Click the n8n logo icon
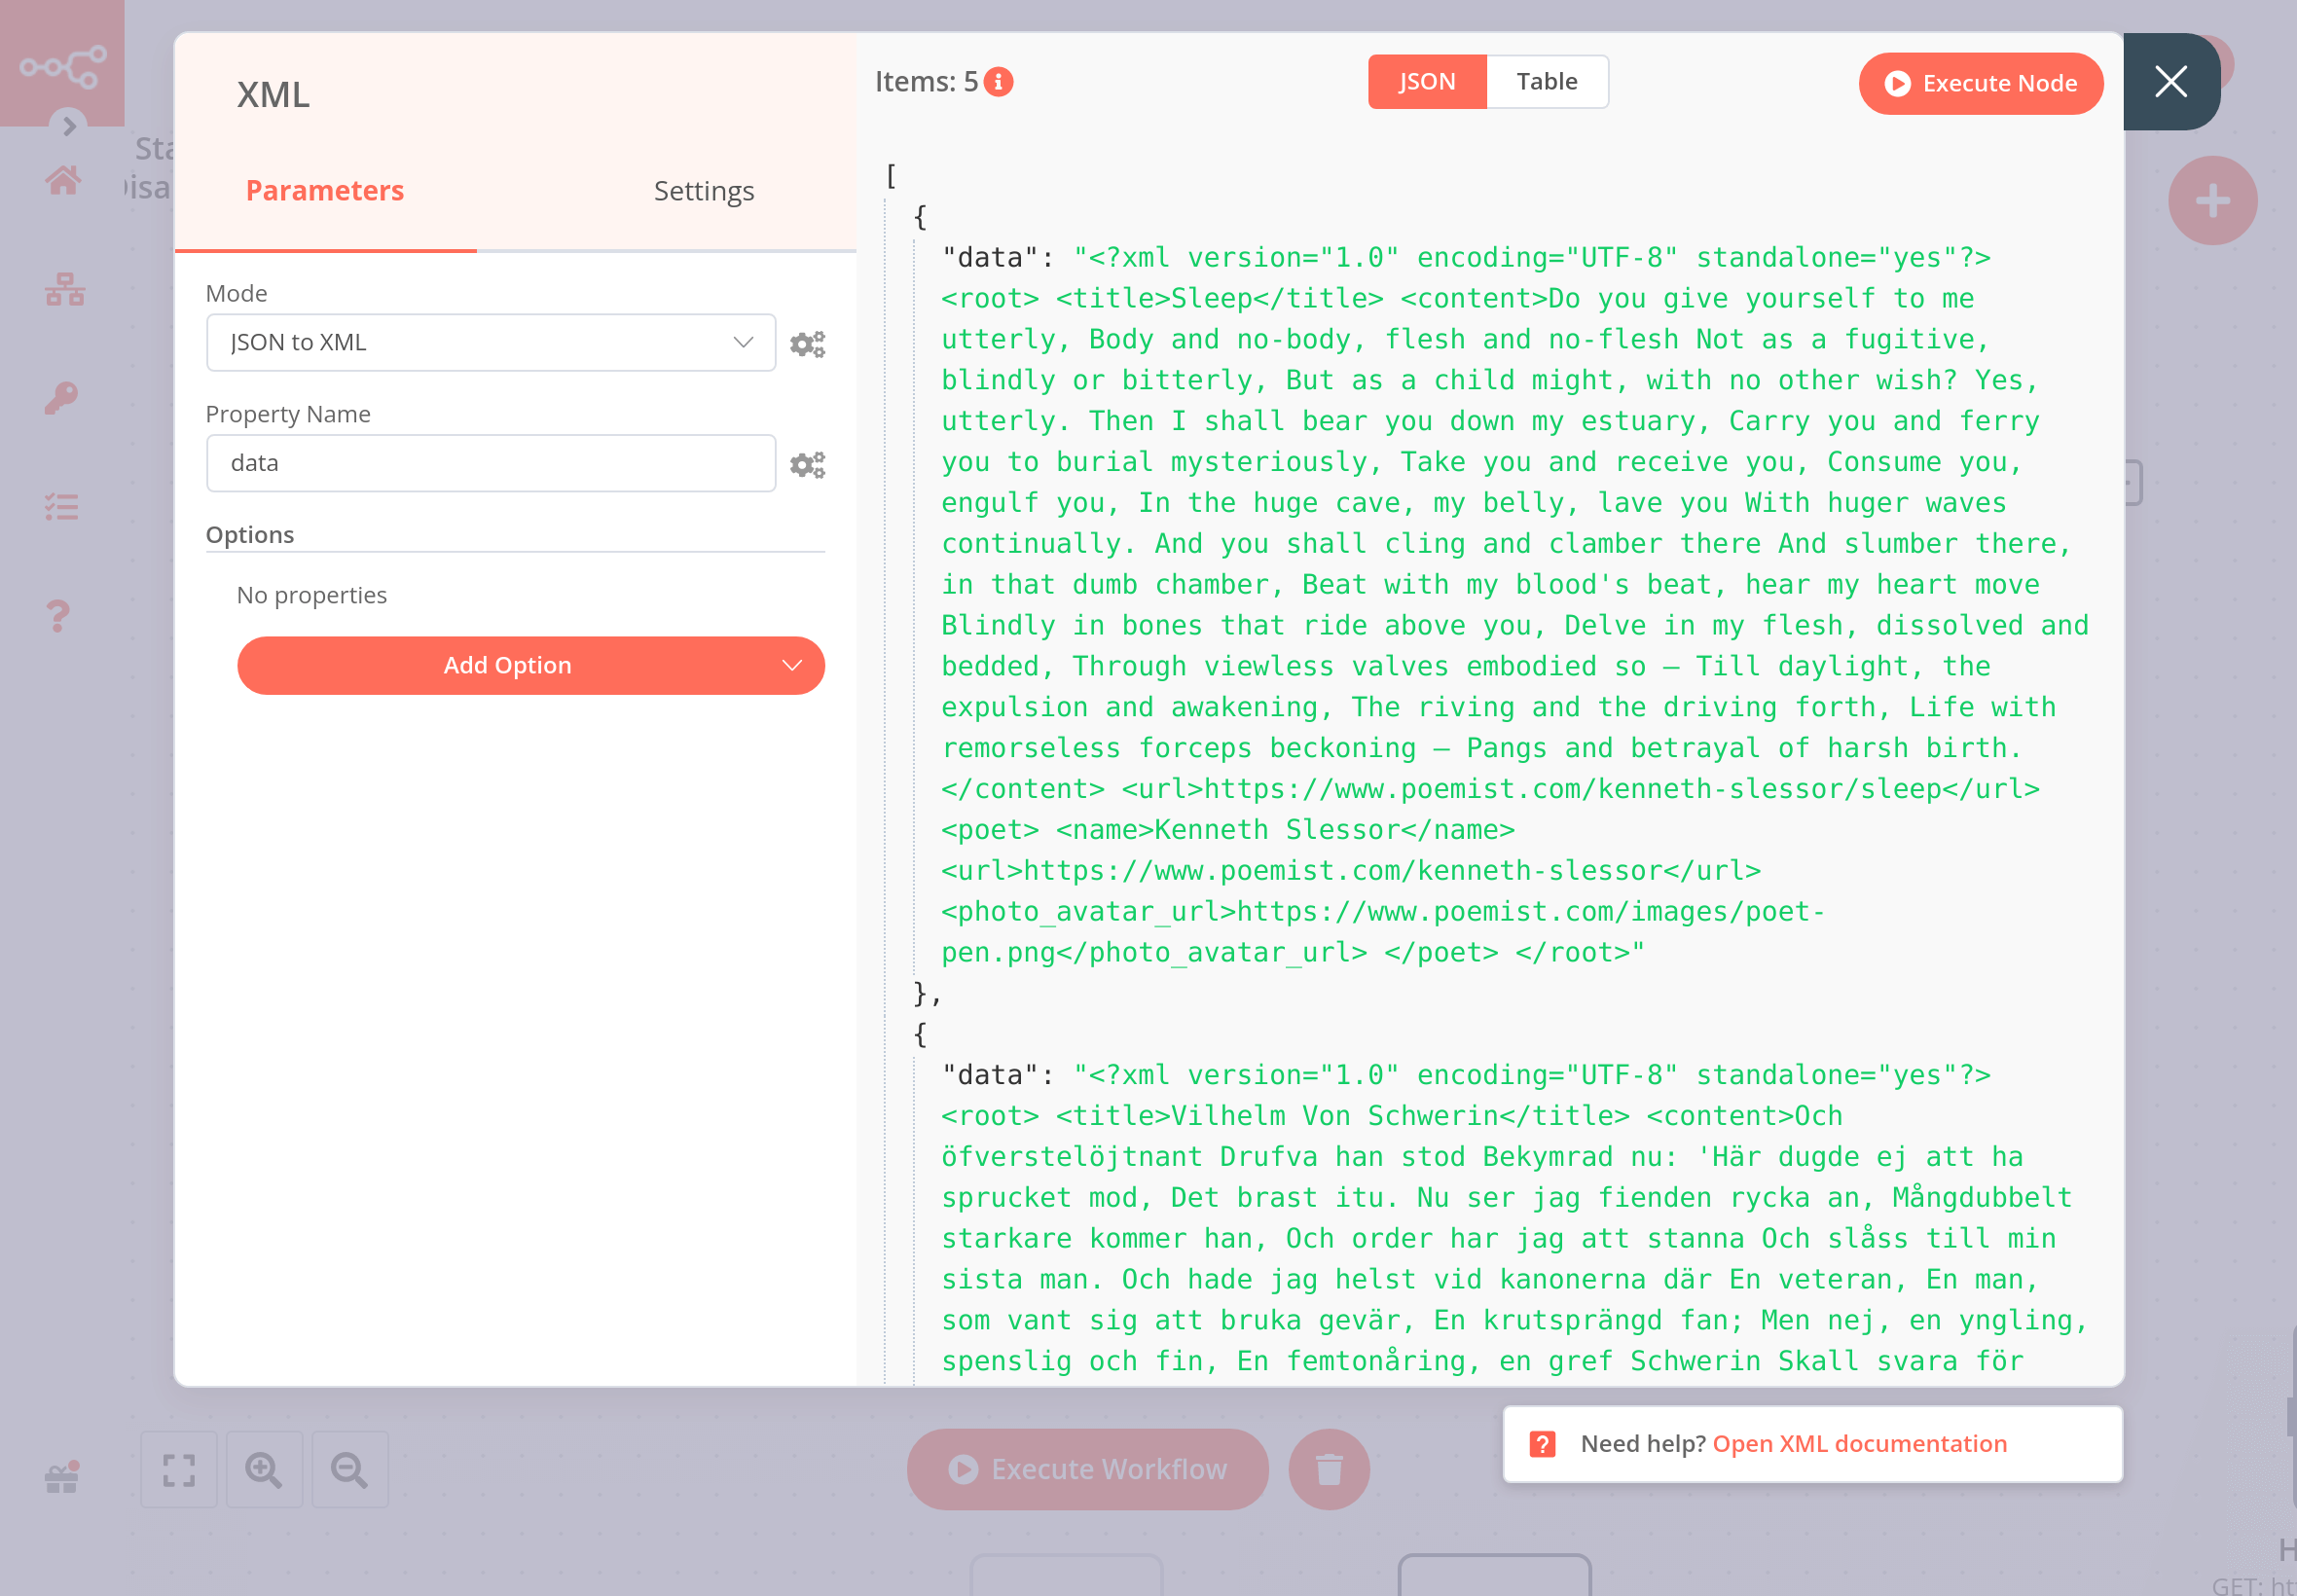The image size is (2297, 1596). 62,66
